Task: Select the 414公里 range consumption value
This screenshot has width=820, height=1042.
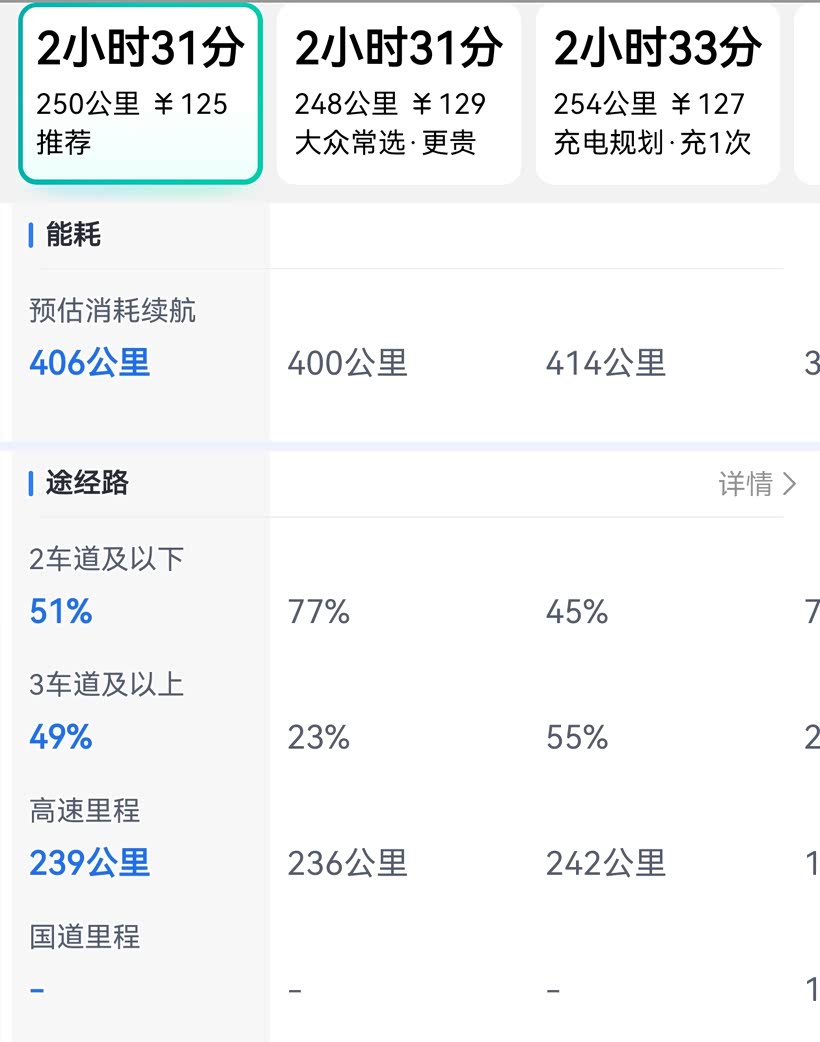Action: click(x=606, y=363)
